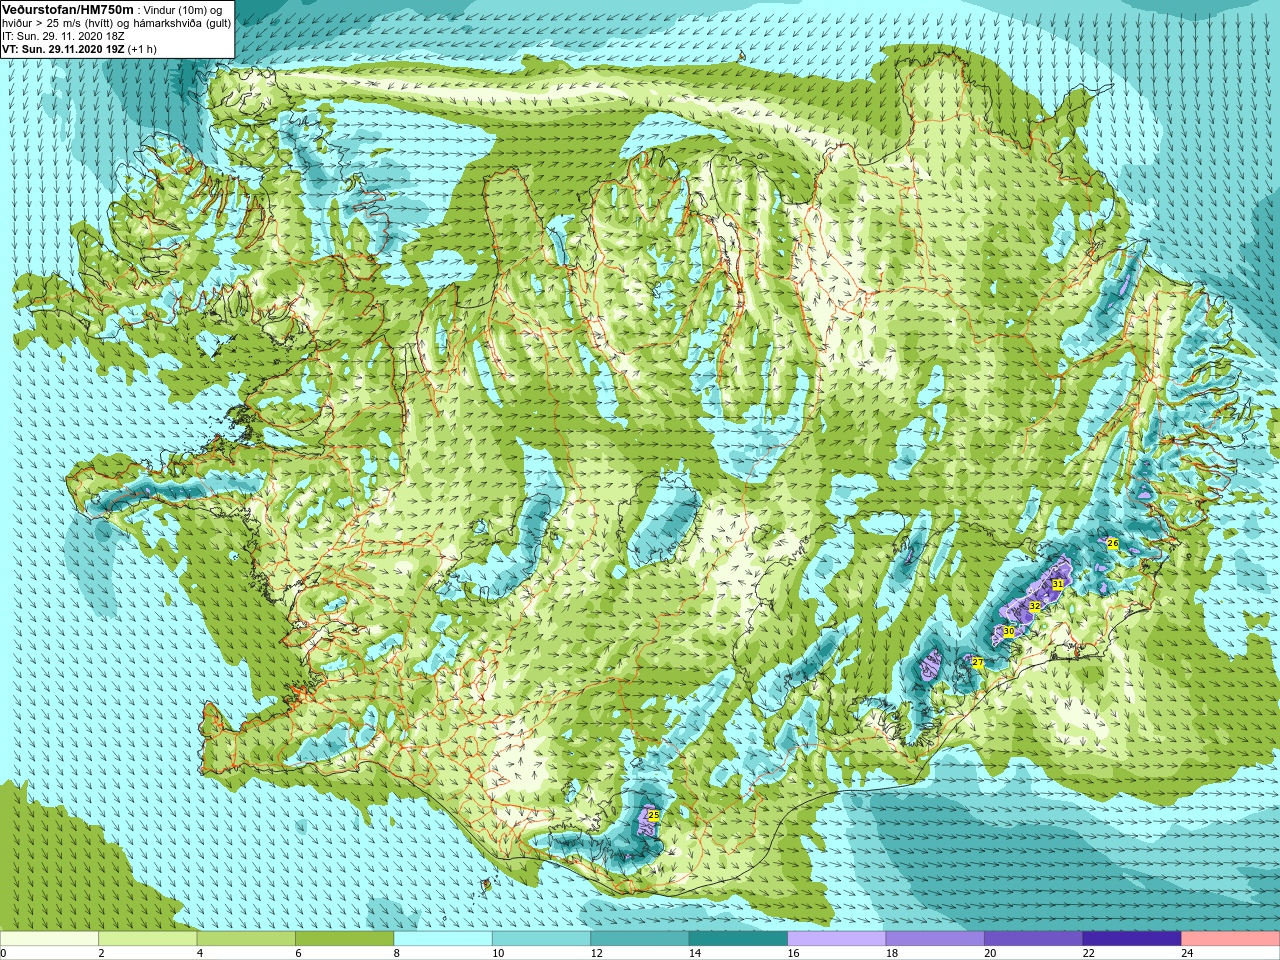1280x960 pixels.
Task: Pick the purple 18–20 legend swatch
Action: point(935,939)
